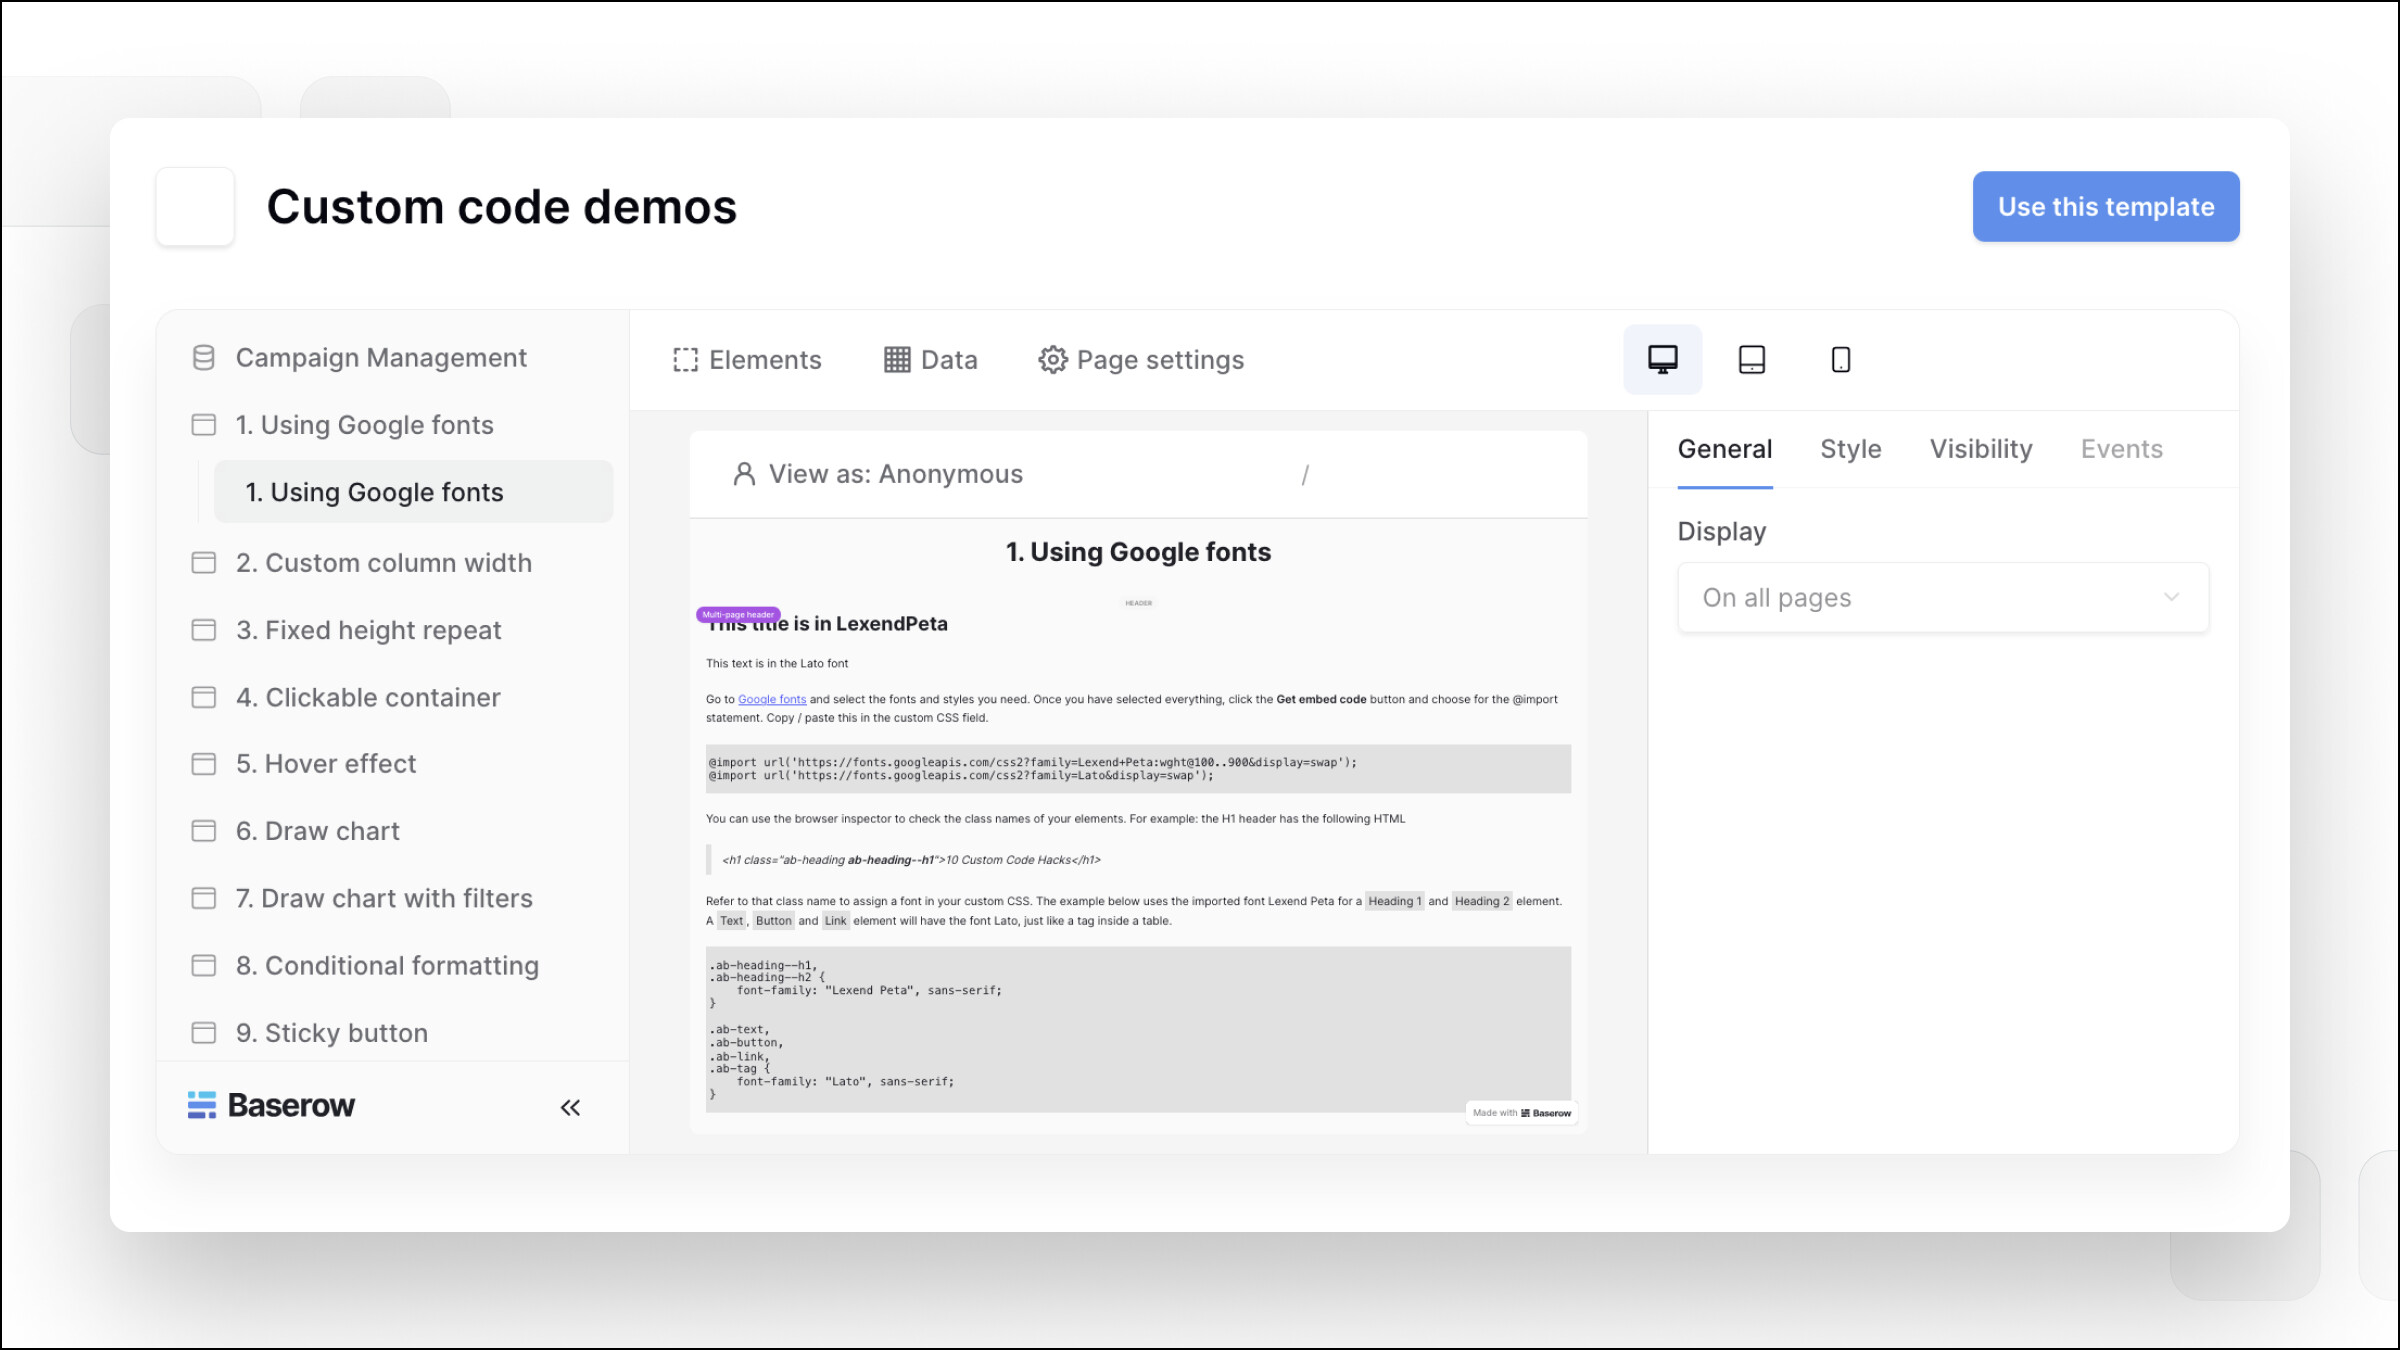The image size is (2400, 1350).
Task: Click the 'Use this template' button
Action: (2105, 207)
